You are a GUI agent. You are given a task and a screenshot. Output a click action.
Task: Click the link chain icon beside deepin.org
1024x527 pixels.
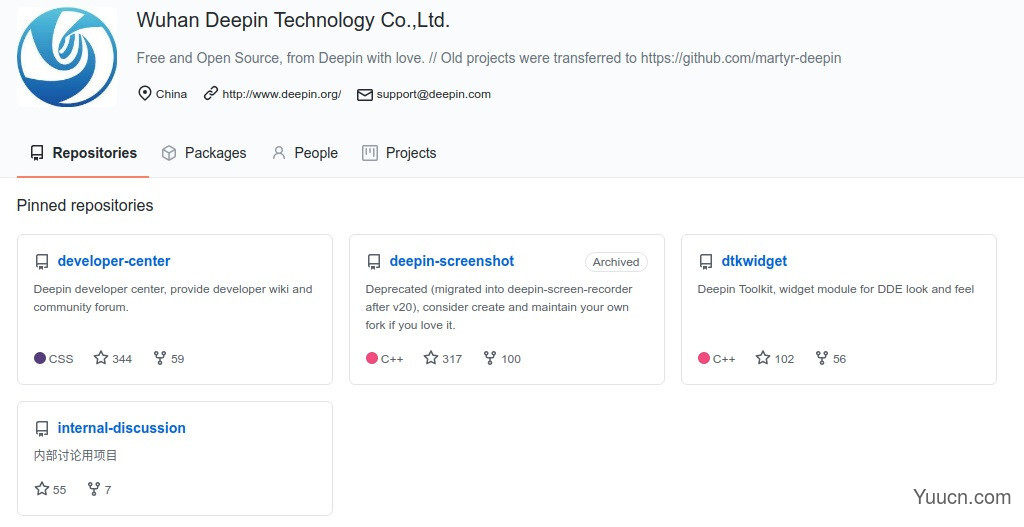pyautogui.click(x=210, y=93)
